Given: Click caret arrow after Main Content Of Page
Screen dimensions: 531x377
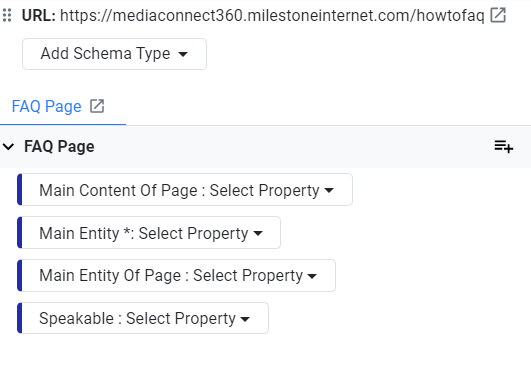Looking at the screenshot, I should pyautogui.click(x=329, y=190).
